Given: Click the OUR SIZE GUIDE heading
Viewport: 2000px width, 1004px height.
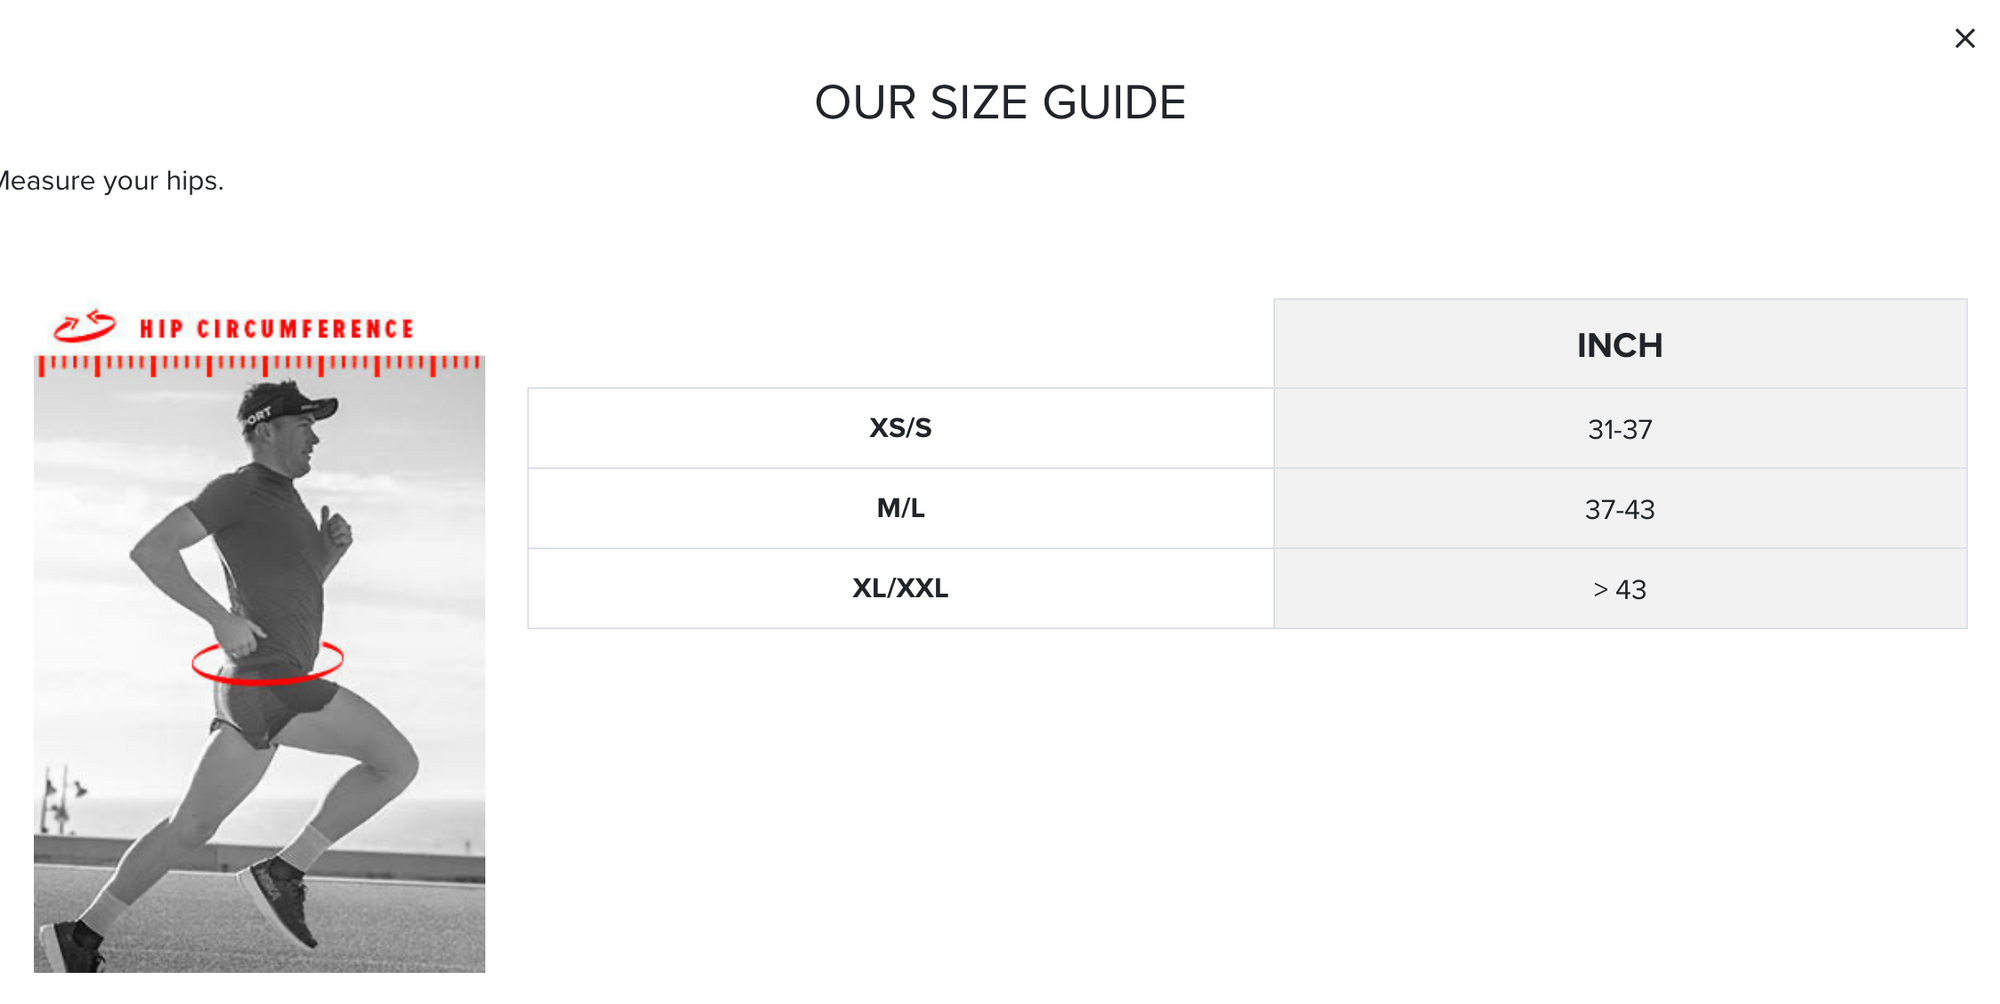Looking at the screenshot, I should pyautogui.click(x=1000, y=103).
